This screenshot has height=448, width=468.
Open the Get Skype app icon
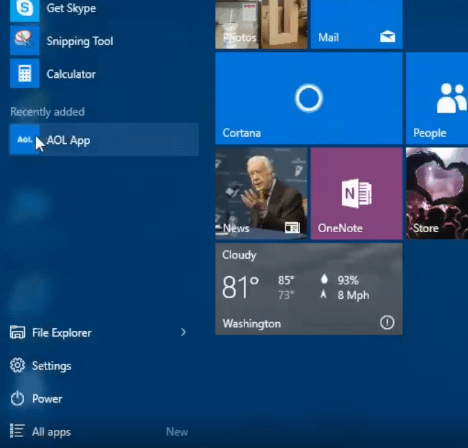pos(25,10)
